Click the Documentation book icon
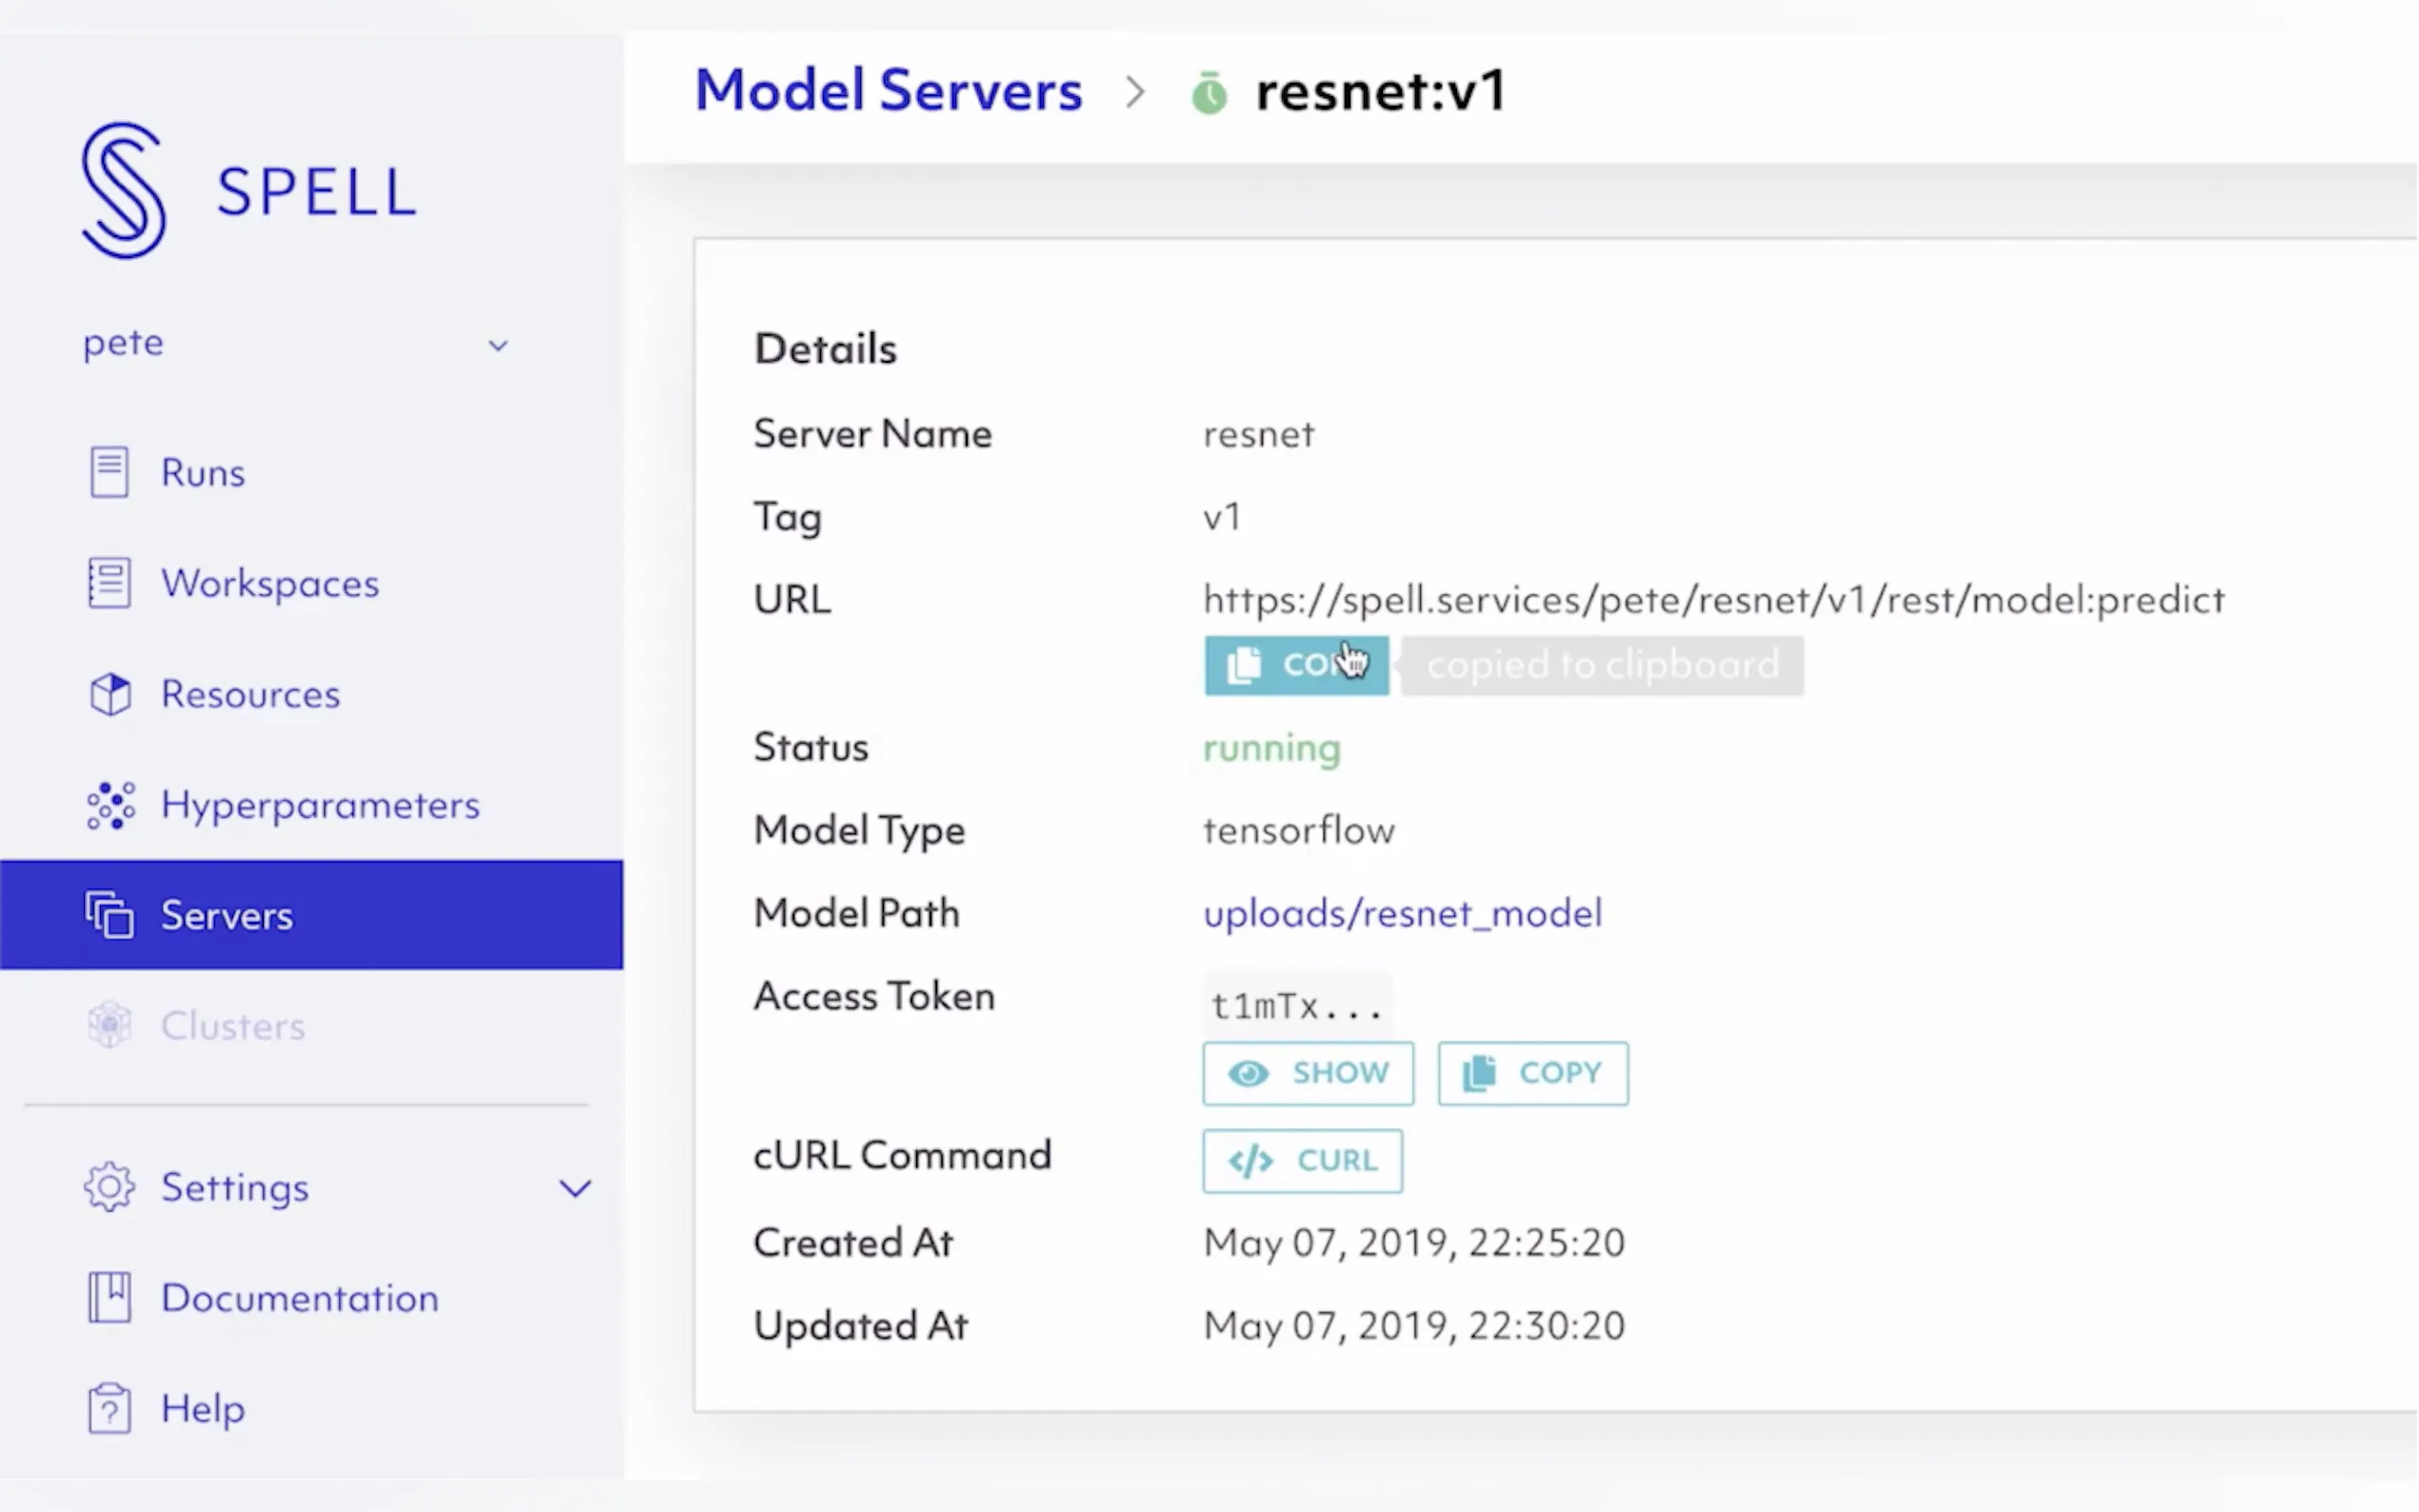 (x=109, y=1297)
